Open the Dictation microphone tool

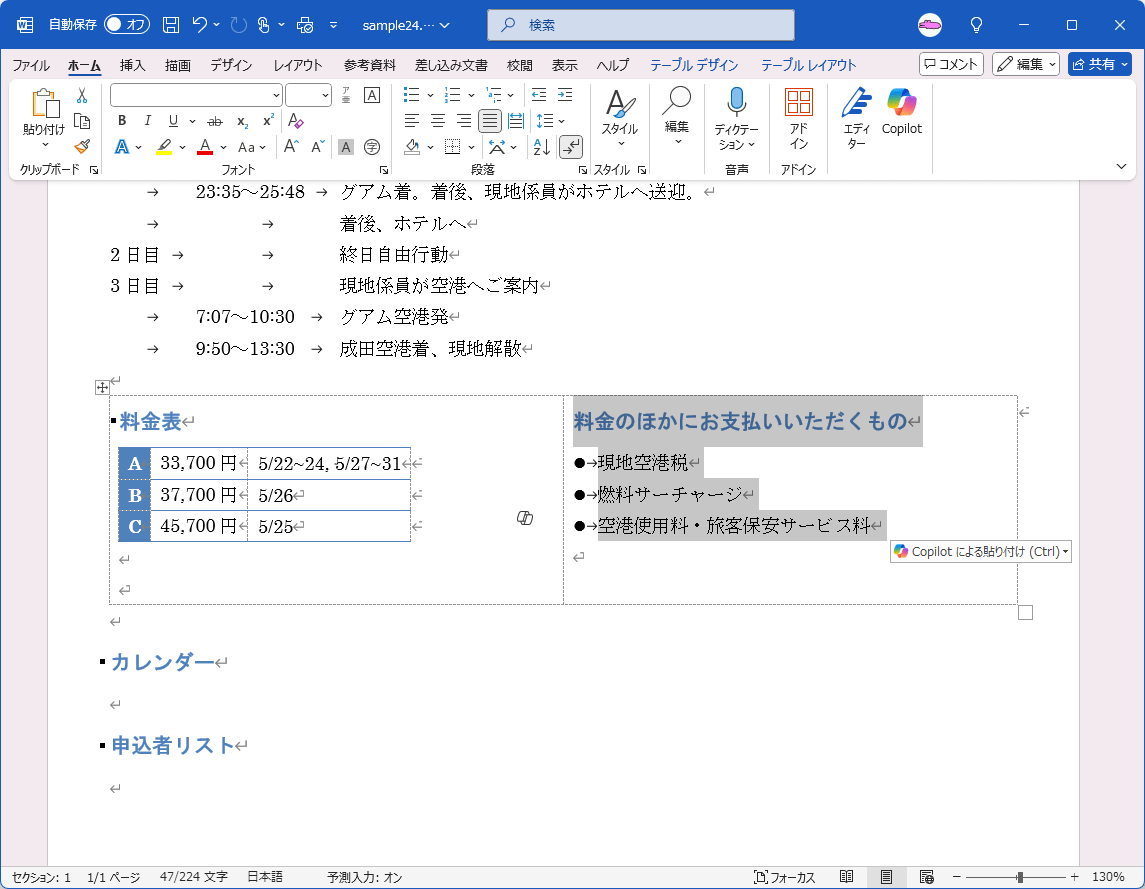click(x=736, y=101)
